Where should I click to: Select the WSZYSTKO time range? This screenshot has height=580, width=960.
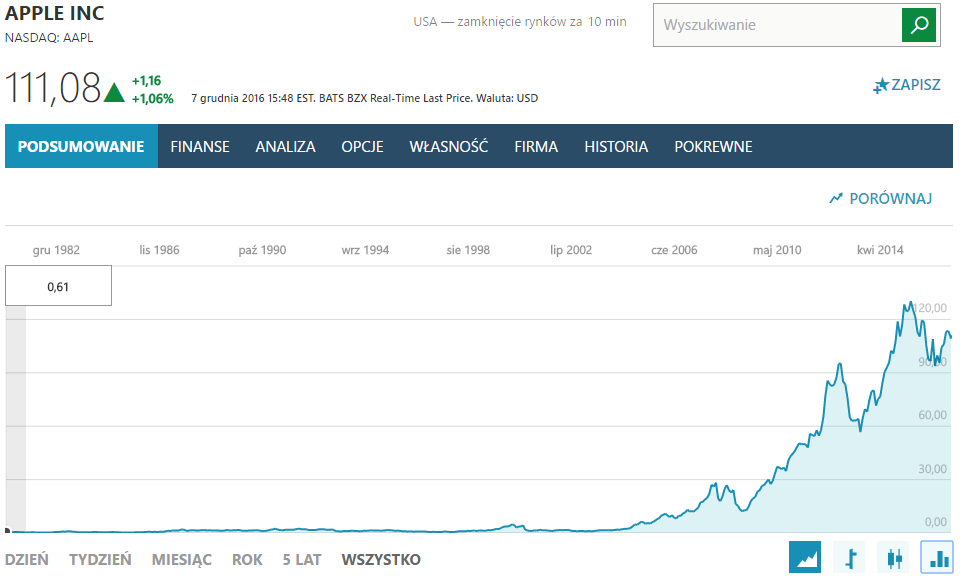381,559
